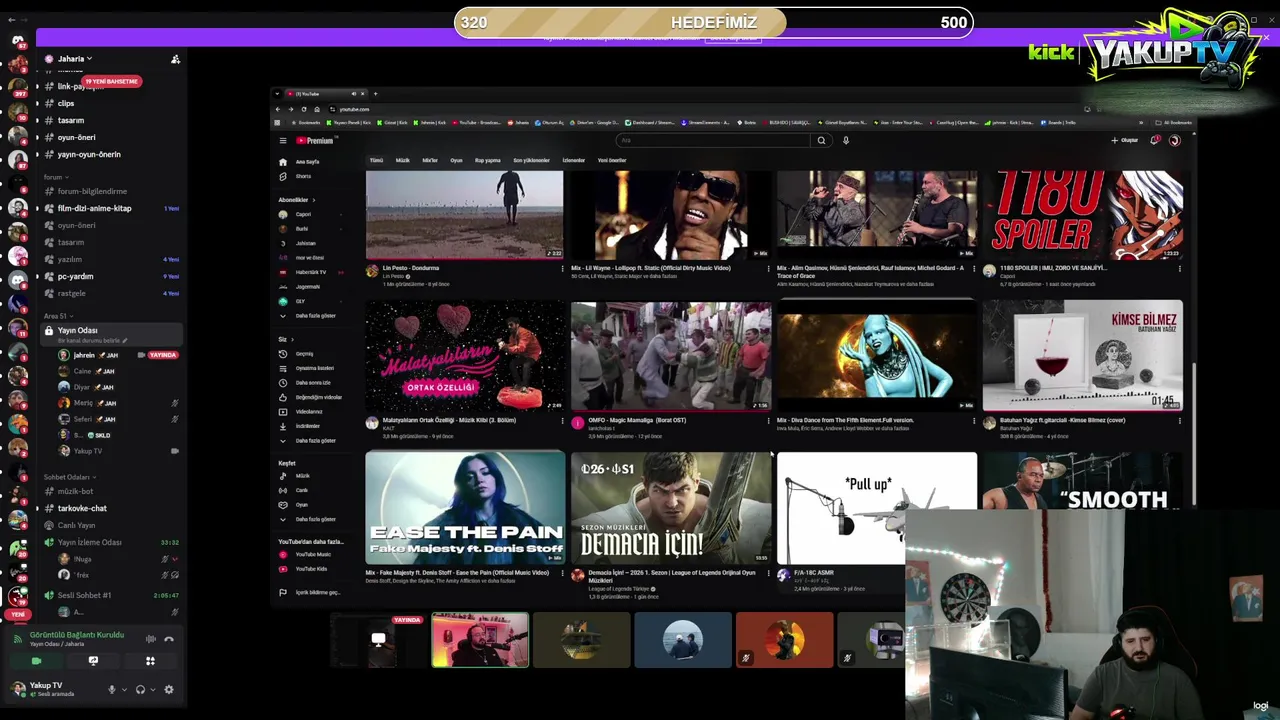Open the Demacia İçin video thumbnail
This screenshot has height=720, width=1280.
pos(670,508)
